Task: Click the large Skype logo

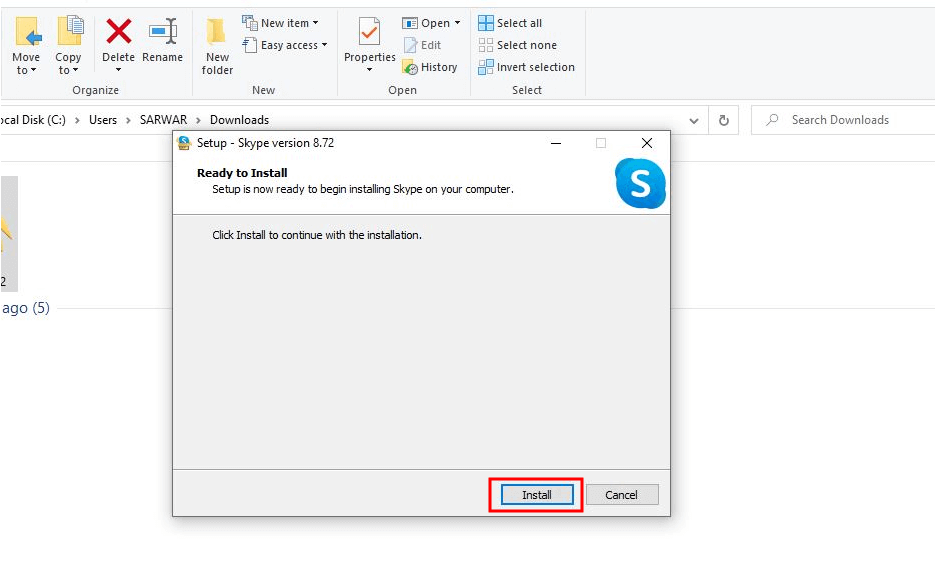Action: [640, 183]
